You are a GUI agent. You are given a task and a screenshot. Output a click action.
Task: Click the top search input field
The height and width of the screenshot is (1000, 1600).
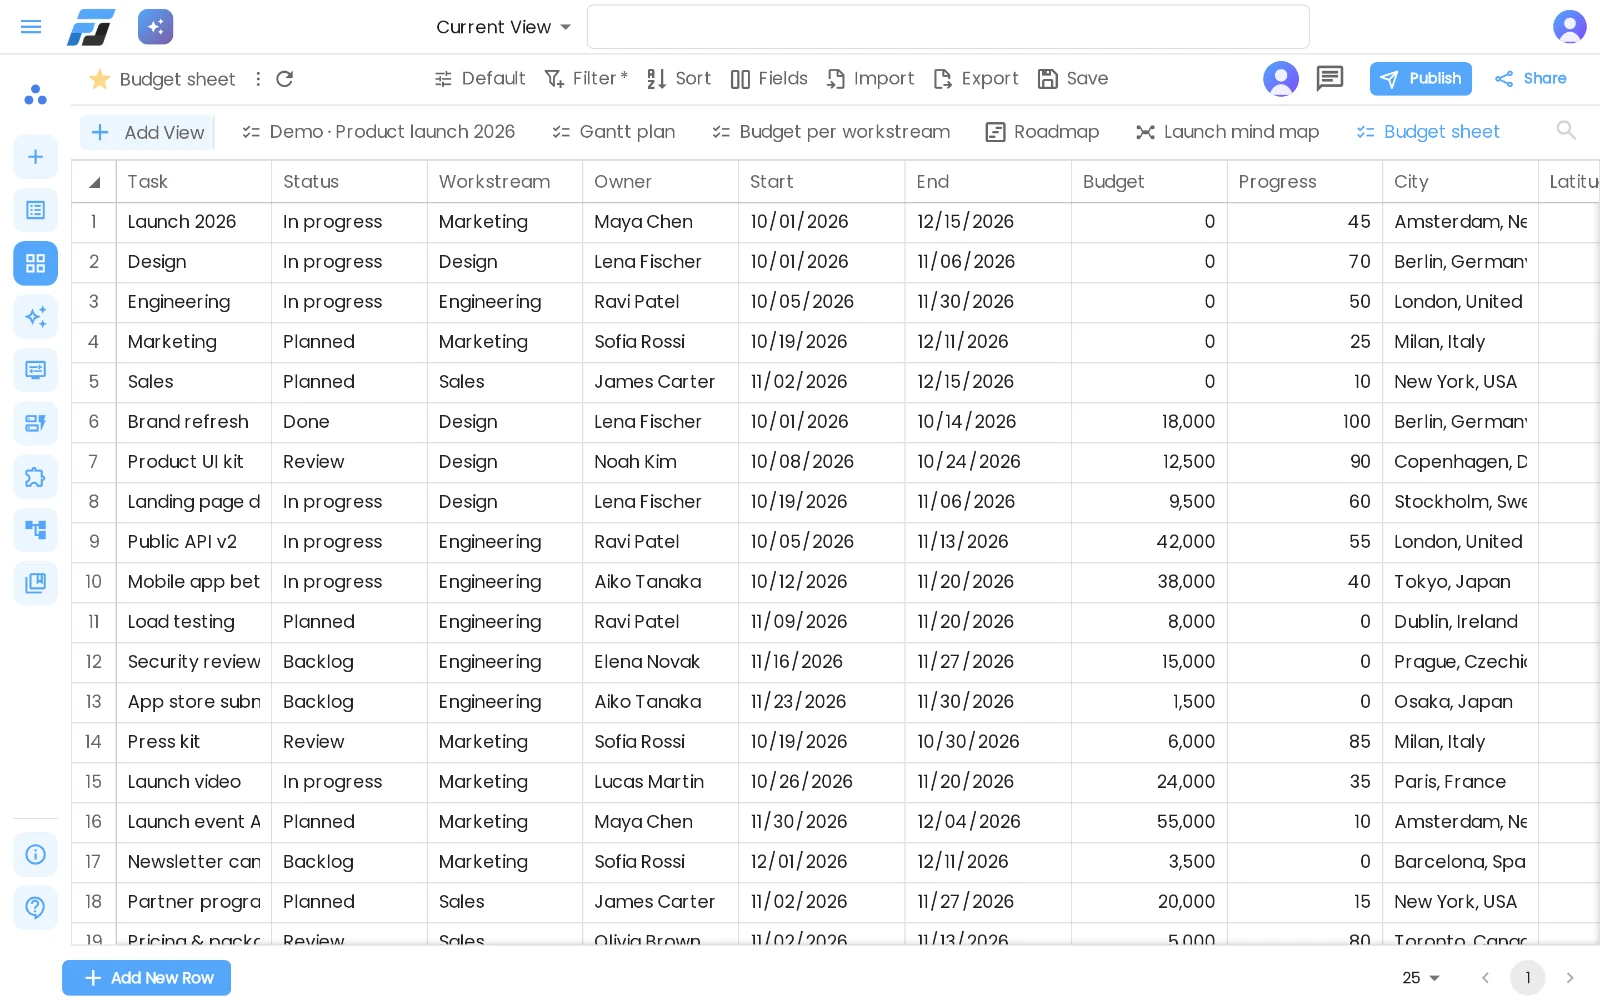pos(948,27)
